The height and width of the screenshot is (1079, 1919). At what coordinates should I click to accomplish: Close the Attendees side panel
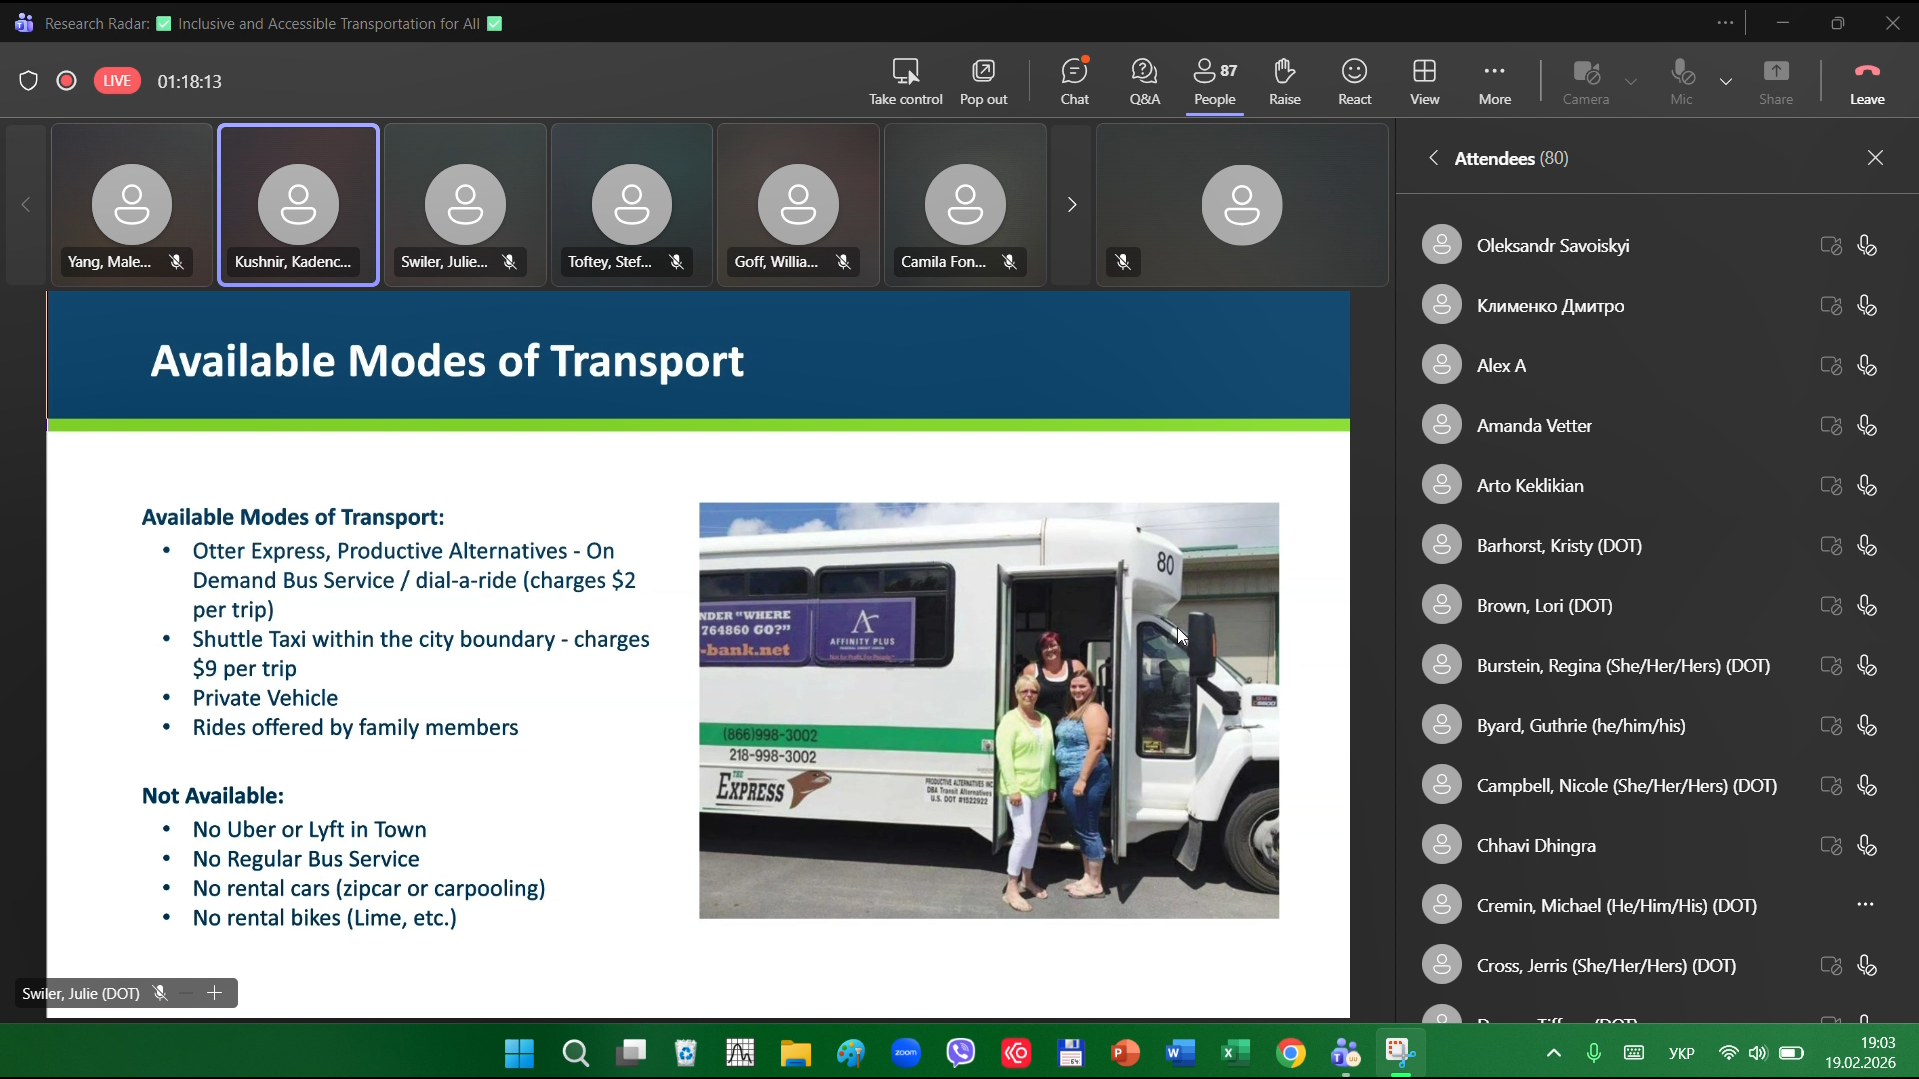coord(1875,158)
